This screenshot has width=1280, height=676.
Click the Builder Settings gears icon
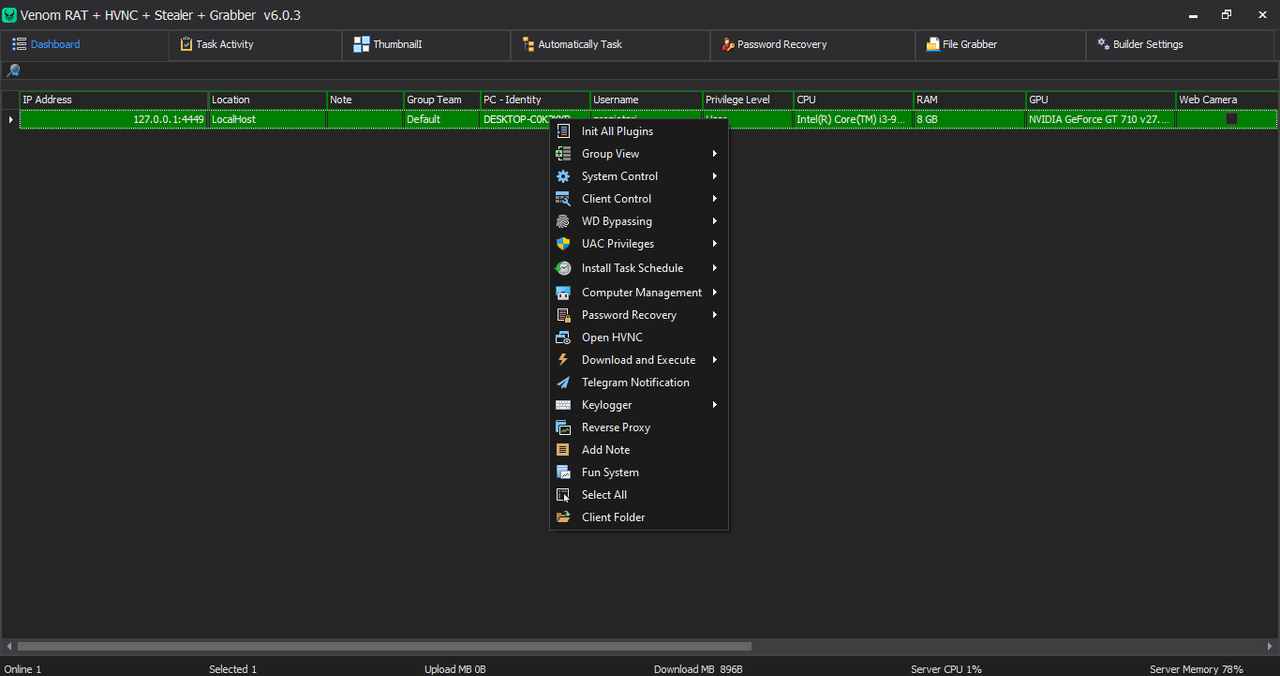pyautogui.click(x=1104, y=44)
